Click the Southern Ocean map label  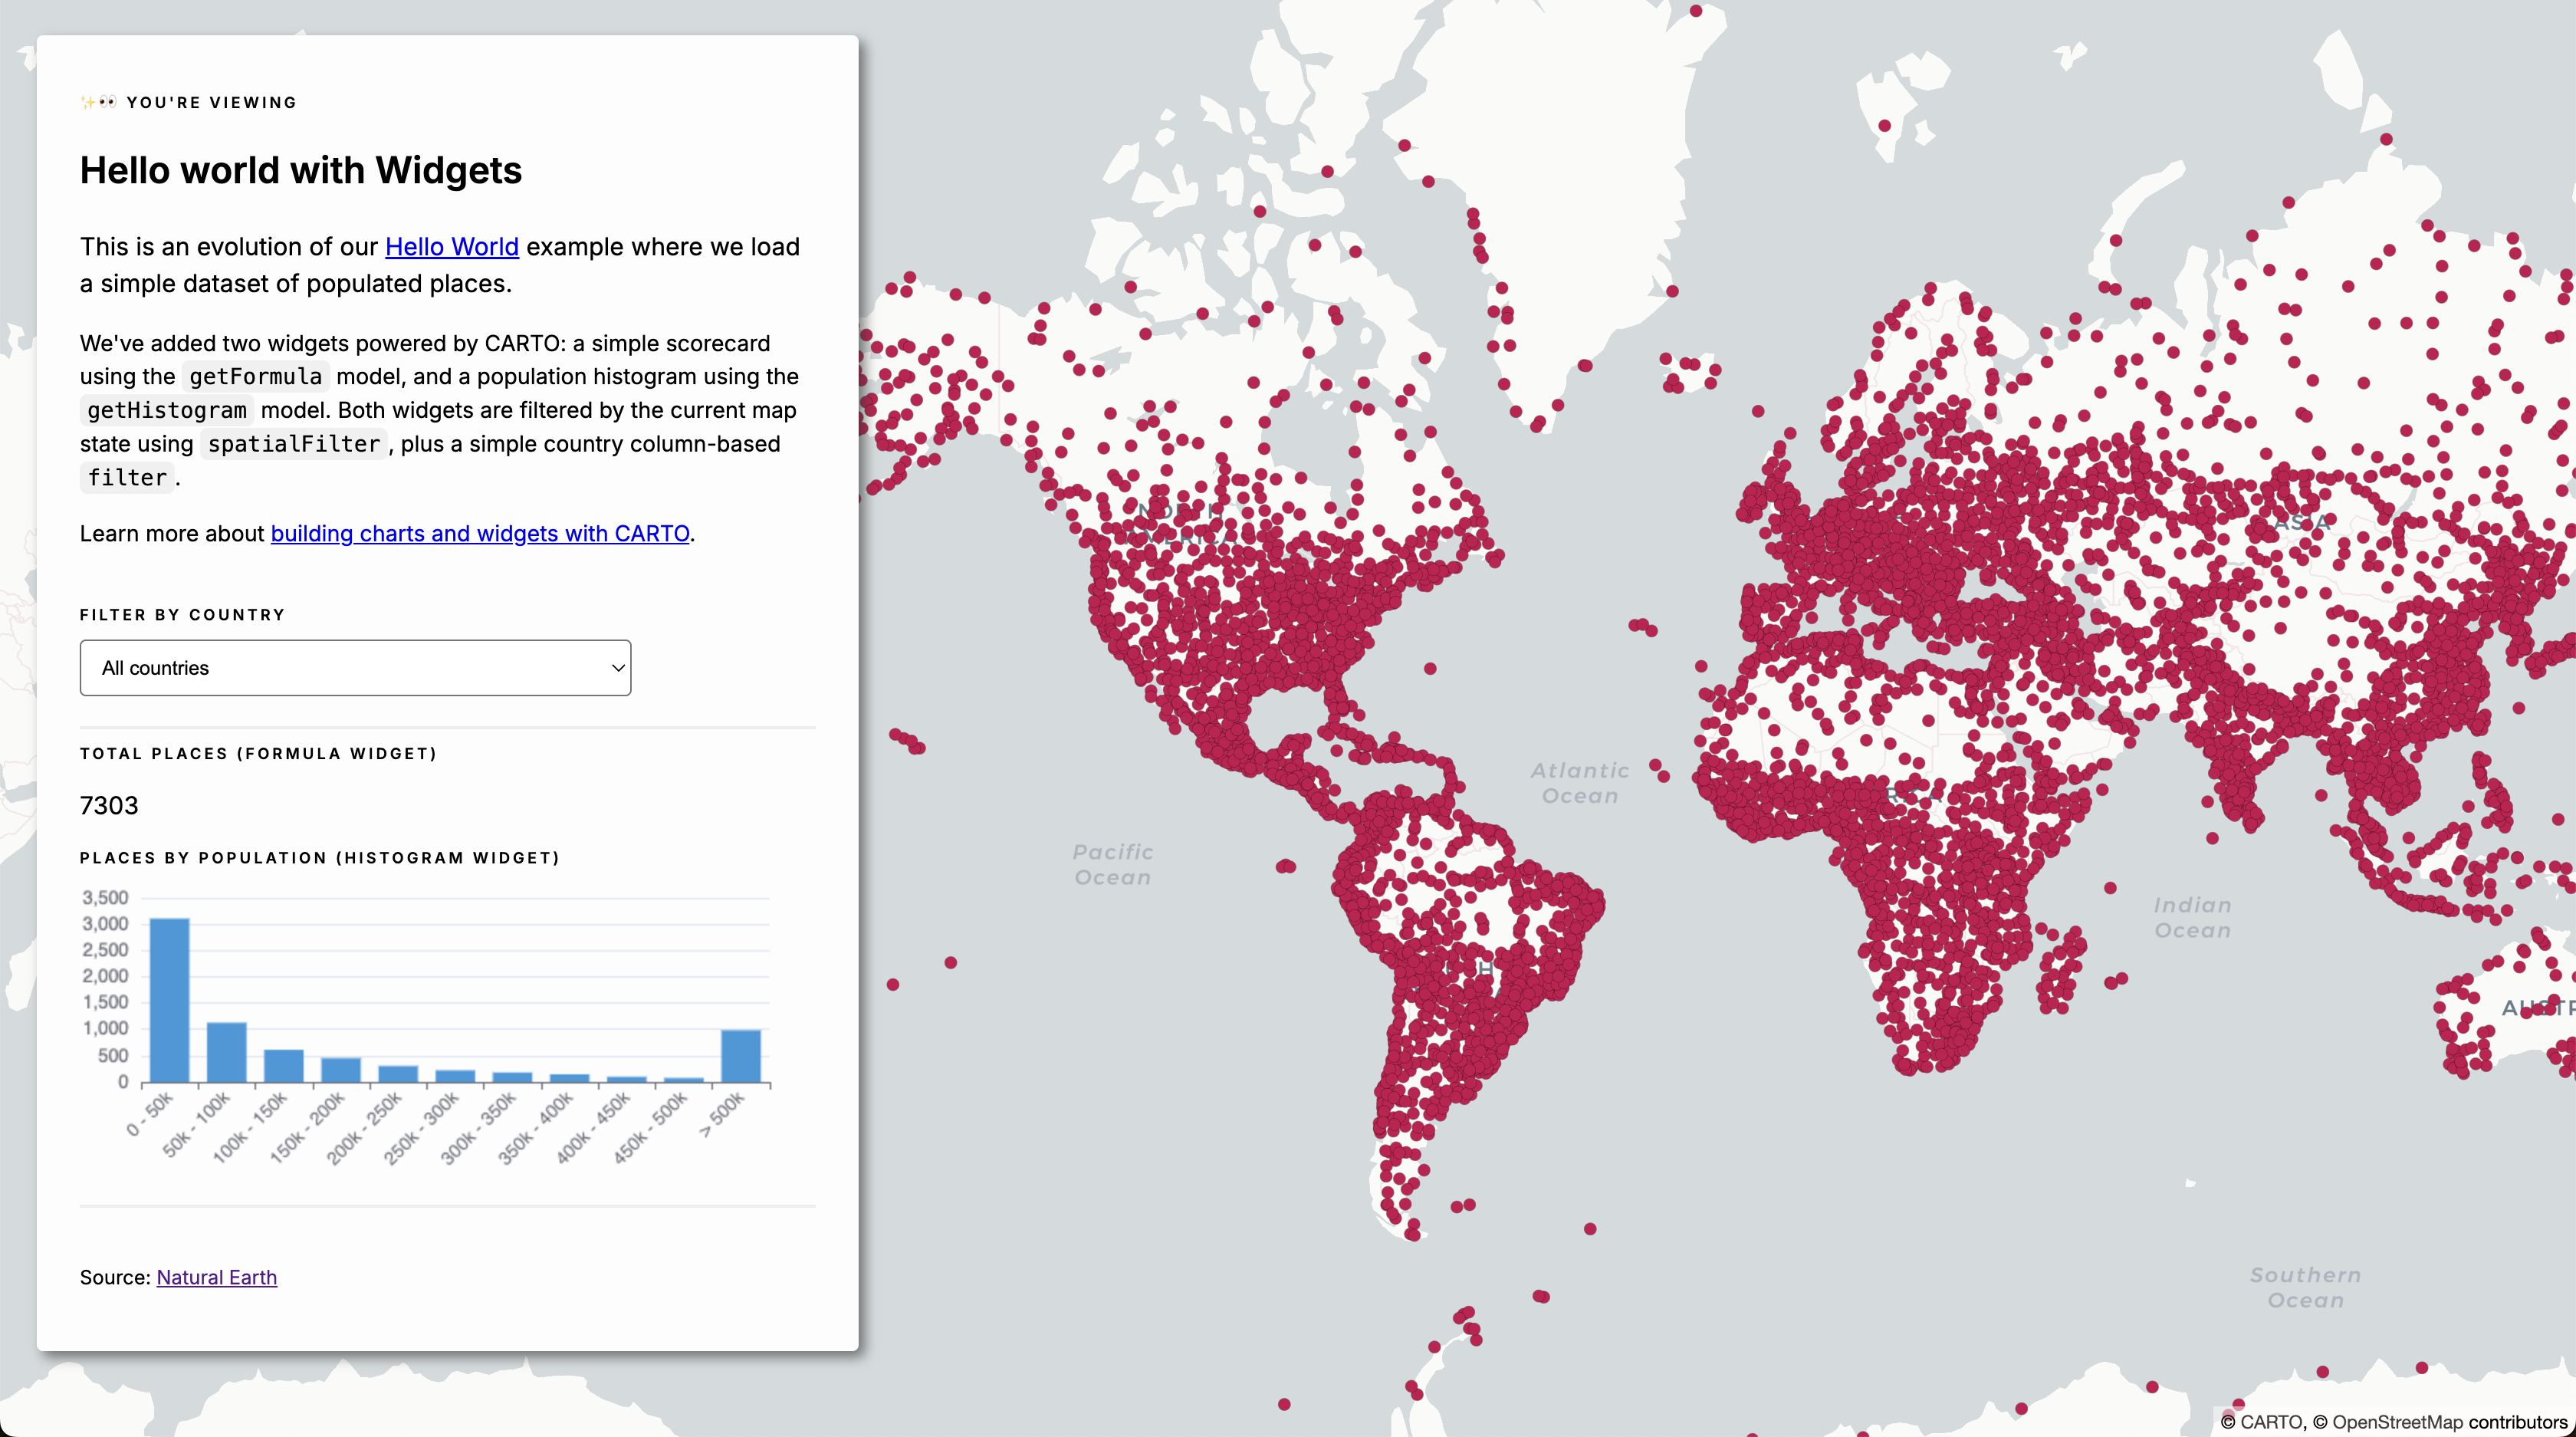click(x=2305, y=1287)
